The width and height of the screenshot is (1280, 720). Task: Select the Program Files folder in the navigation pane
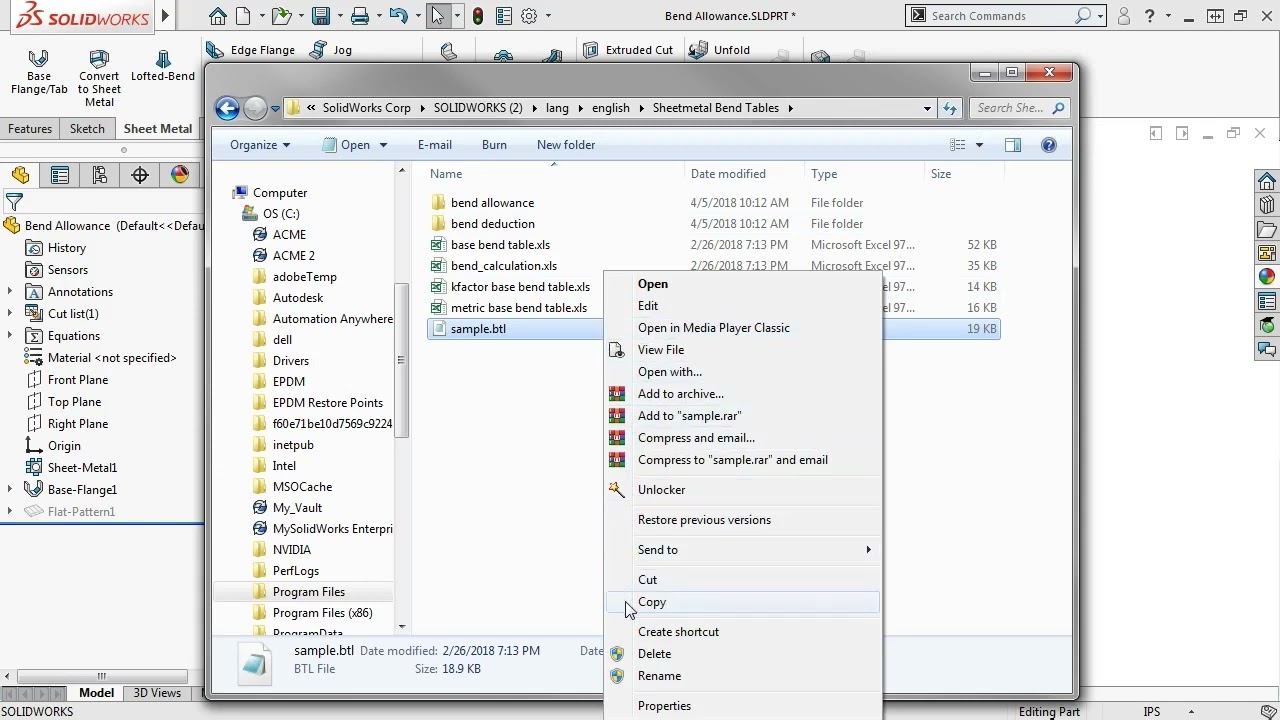(x=308, y=592)
